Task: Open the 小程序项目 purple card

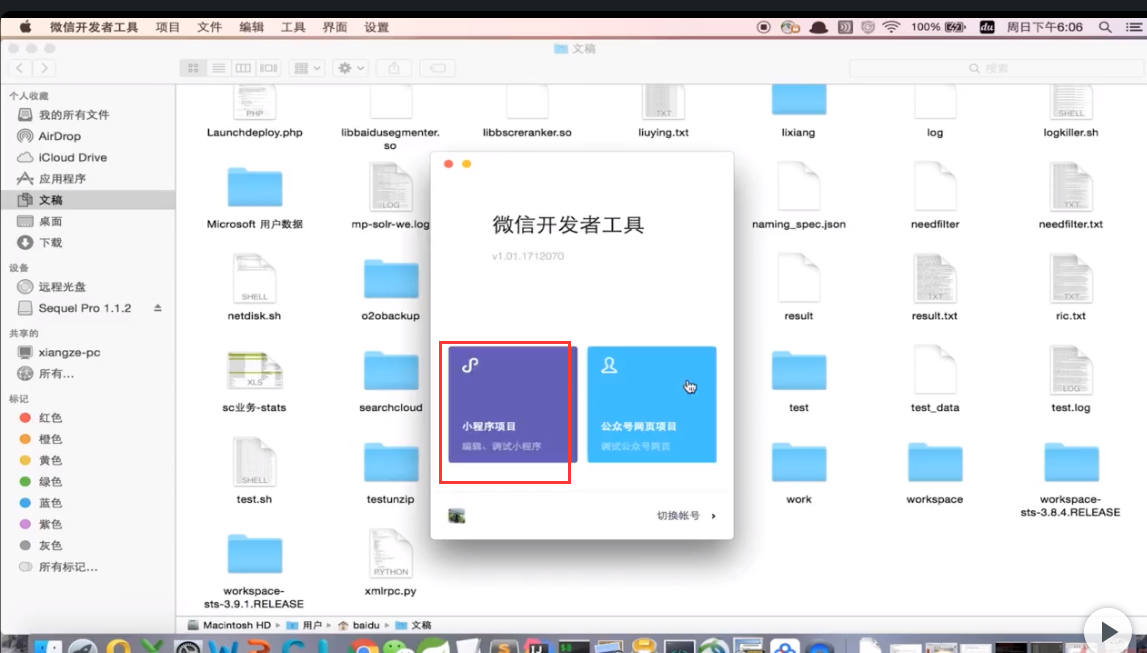Action: tap(512, 404)
